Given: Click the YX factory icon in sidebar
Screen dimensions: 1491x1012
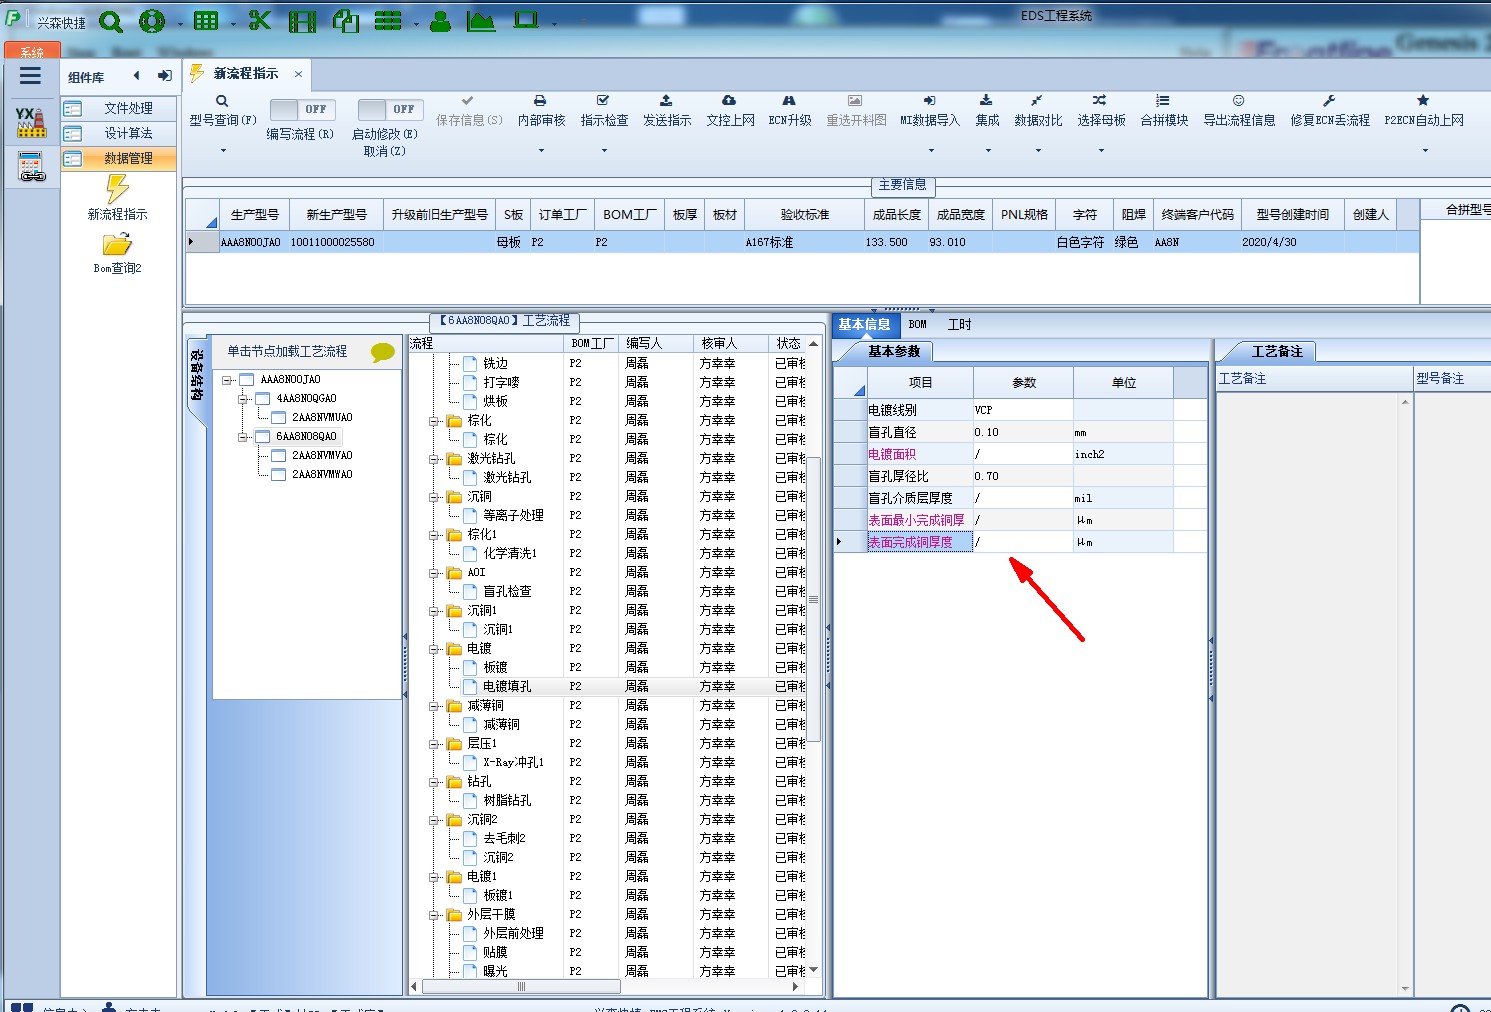Looking at the screenshot, I should pyautogui.click(x=30, y=122).
